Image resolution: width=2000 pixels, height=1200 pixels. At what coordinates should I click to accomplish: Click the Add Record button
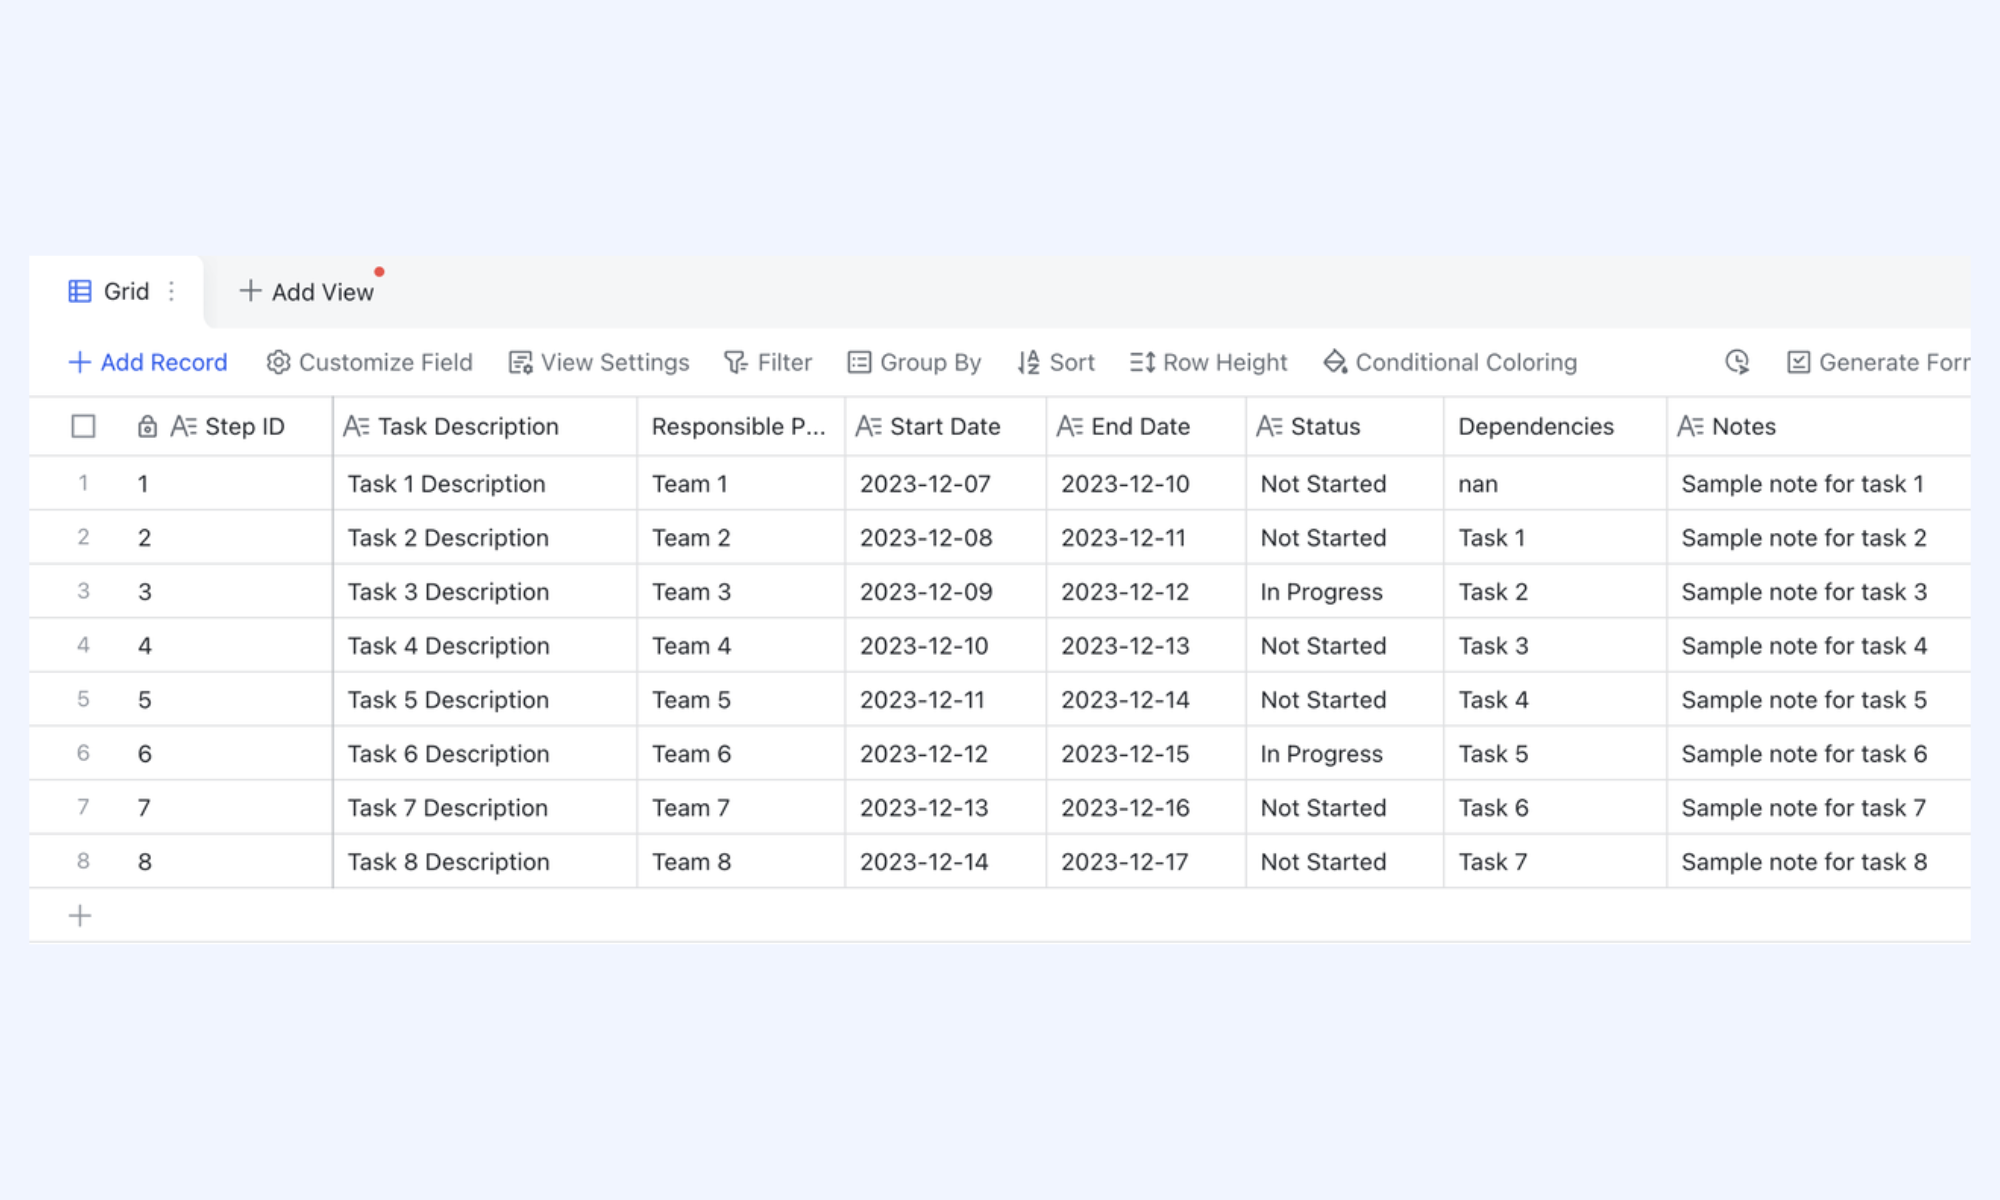[148, 362]
